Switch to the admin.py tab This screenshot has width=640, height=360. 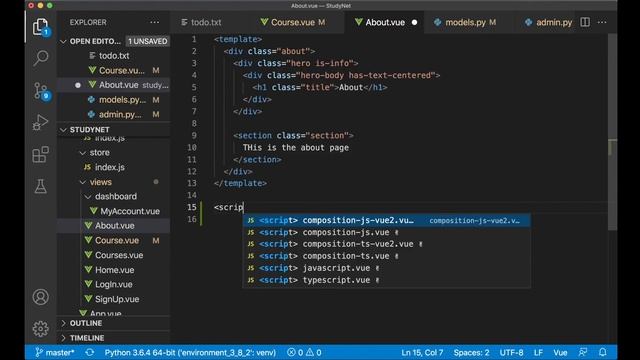click(549, 22)
